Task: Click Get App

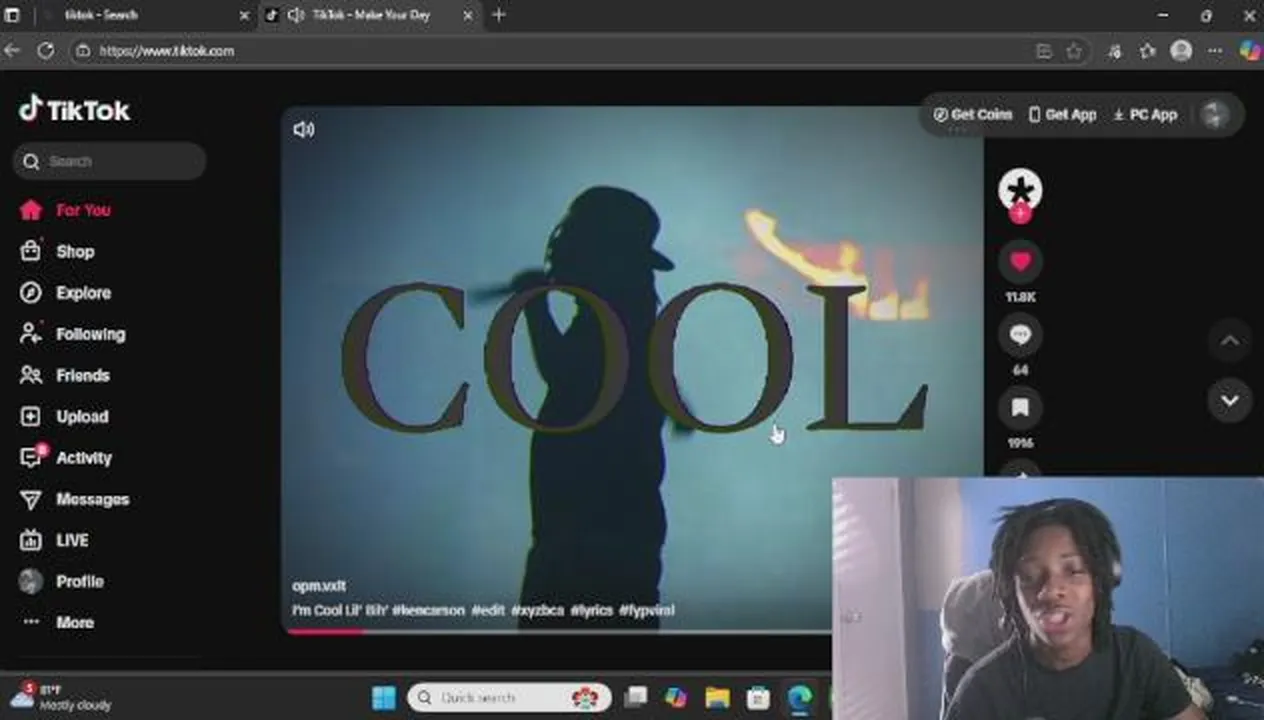Action: 1062,114
